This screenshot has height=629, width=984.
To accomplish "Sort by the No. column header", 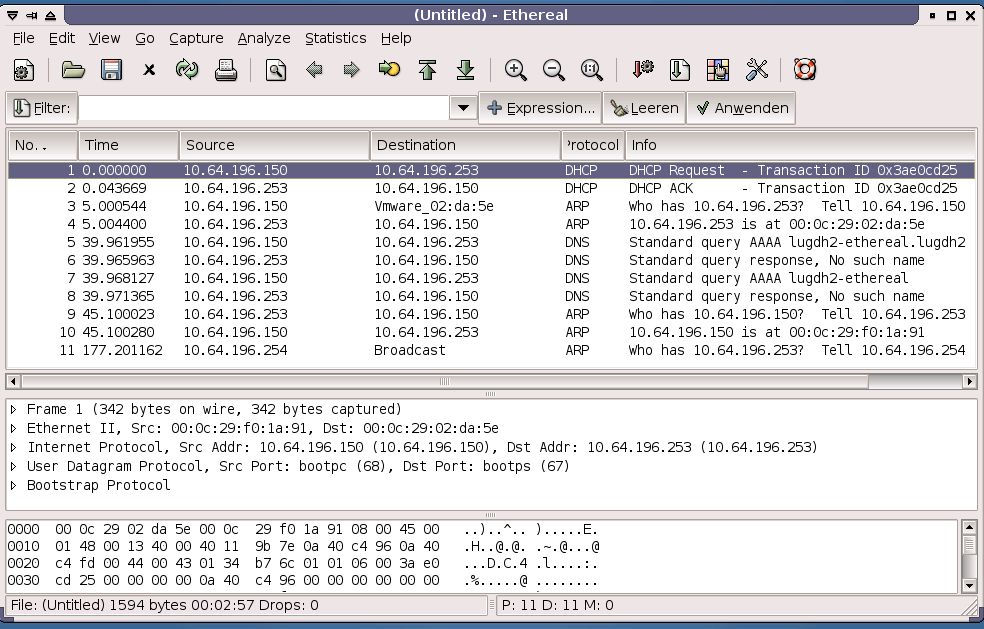I will tap(43, 145).
